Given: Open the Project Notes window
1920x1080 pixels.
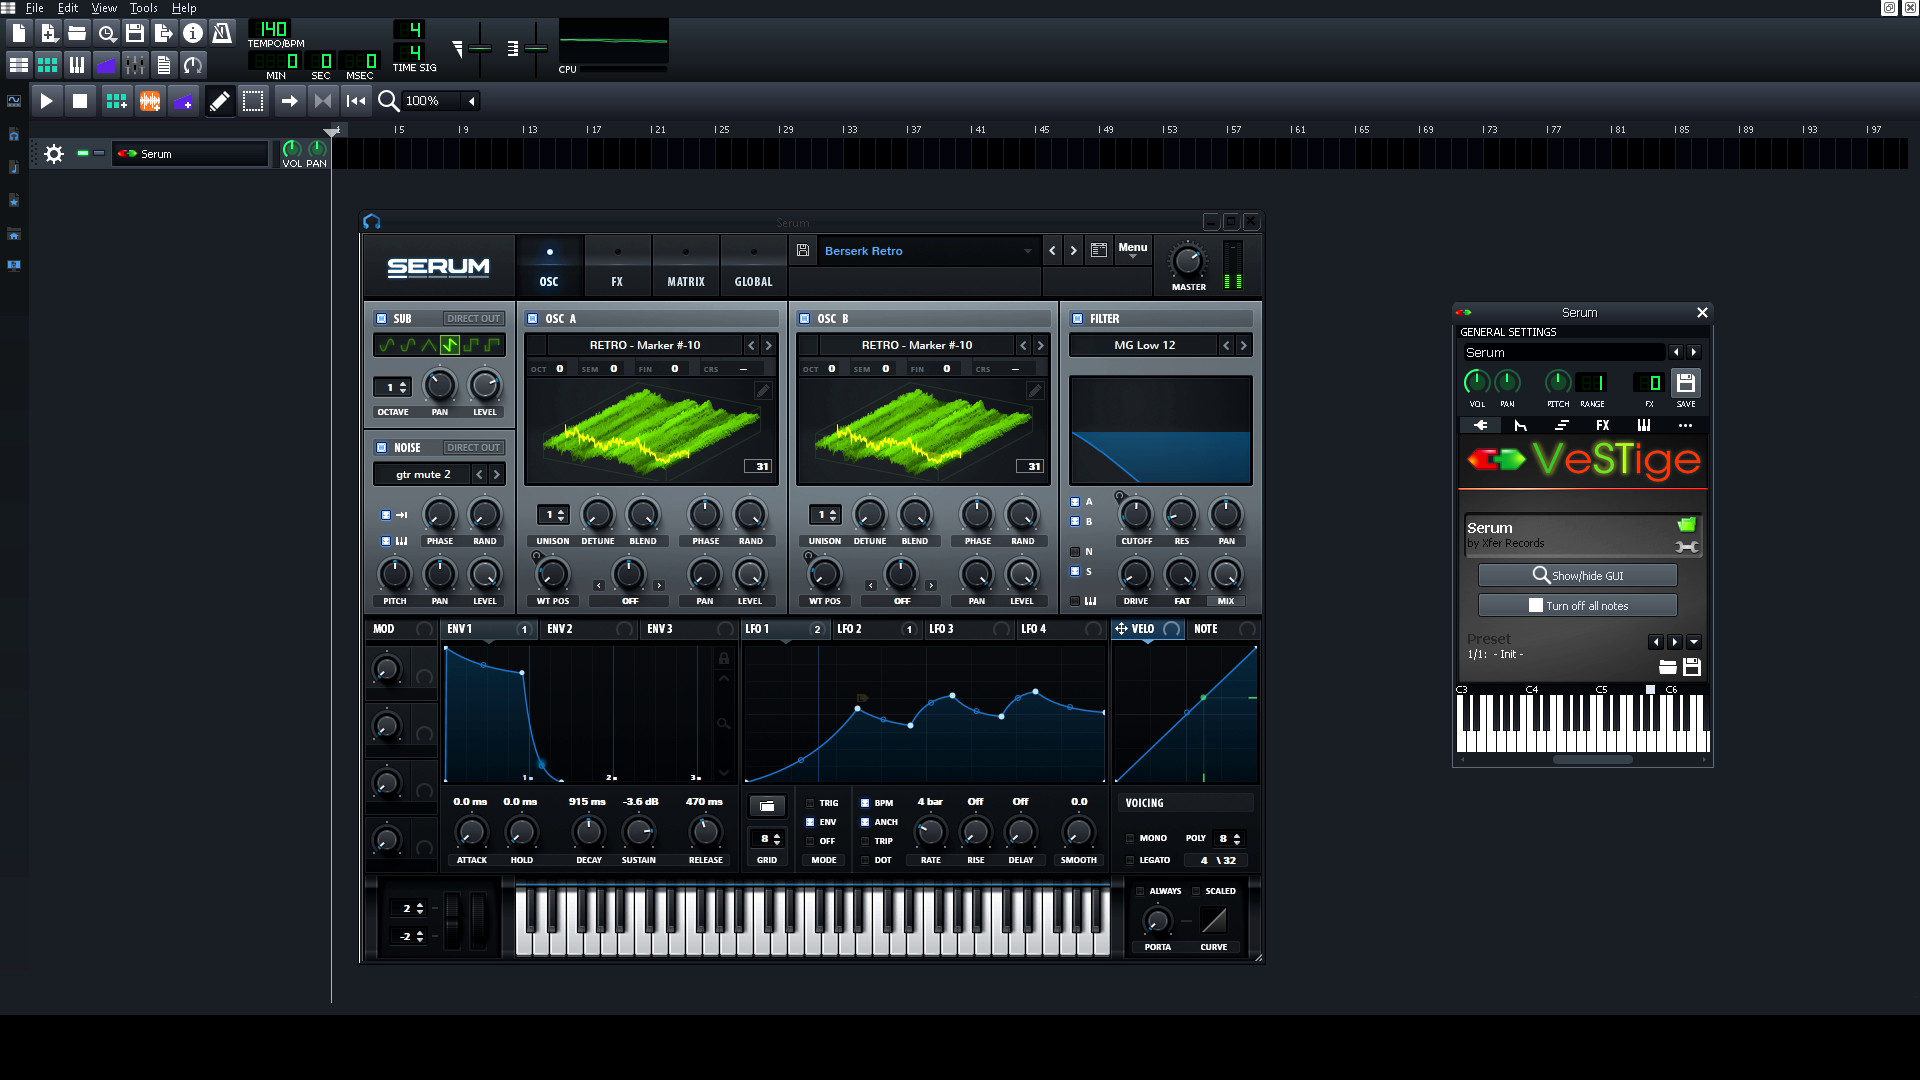Looking at the screenshot, I should tap(164, 66).
